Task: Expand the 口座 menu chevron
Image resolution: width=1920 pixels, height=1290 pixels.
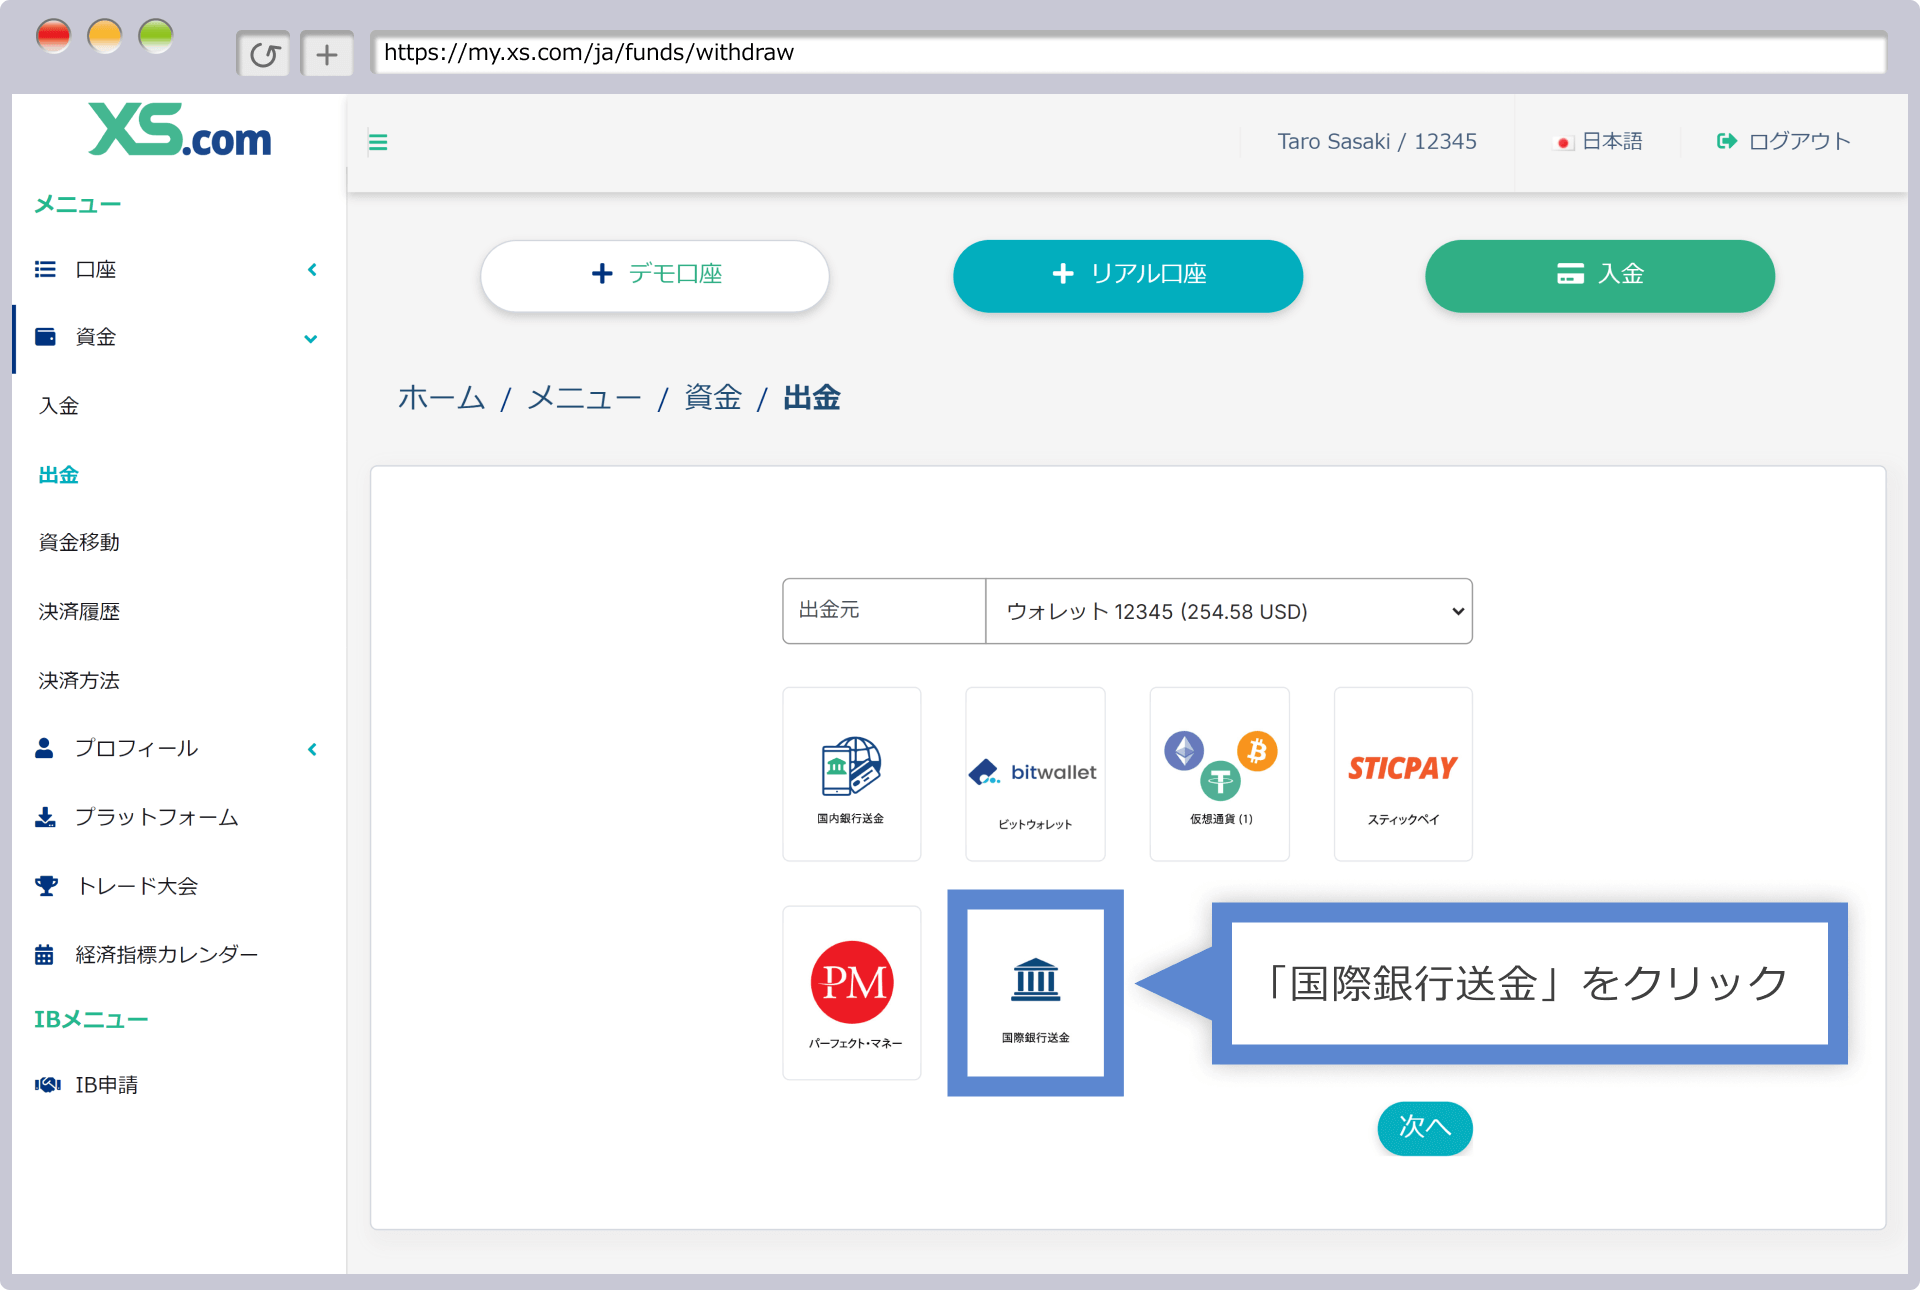Action: [x=312, y=269]
